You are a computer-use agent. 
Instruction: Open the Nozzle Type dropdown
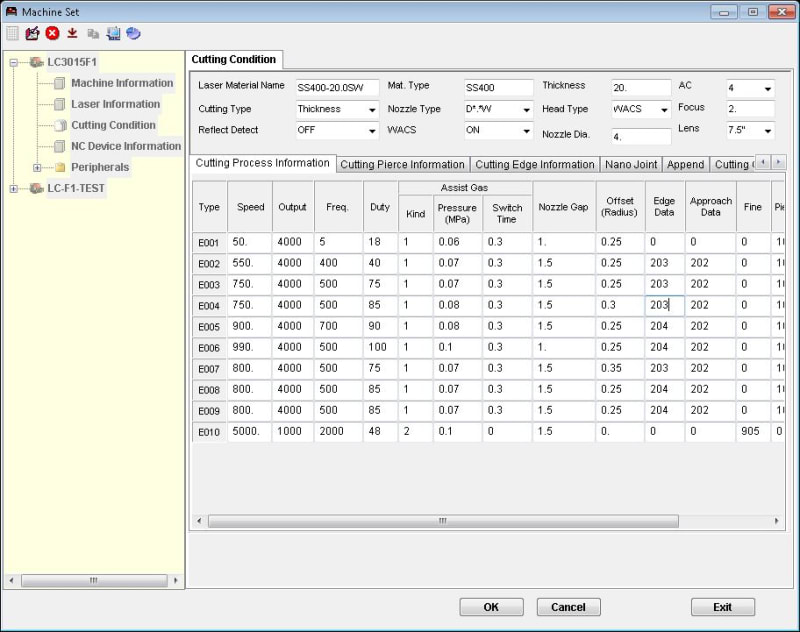coord(526,110)
